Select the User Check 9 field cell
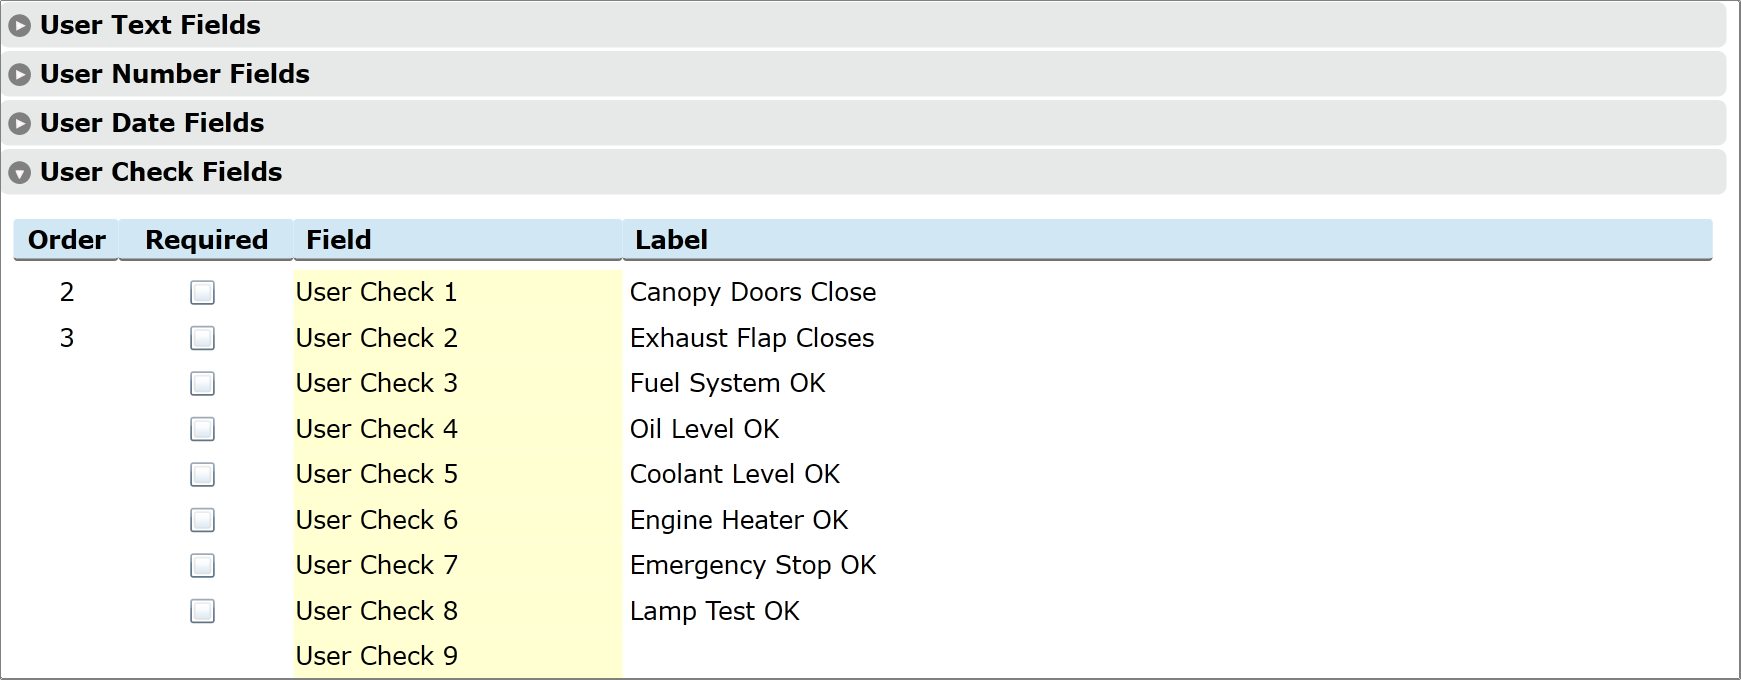The image size is (1741, 680). (x=377, y=656)
